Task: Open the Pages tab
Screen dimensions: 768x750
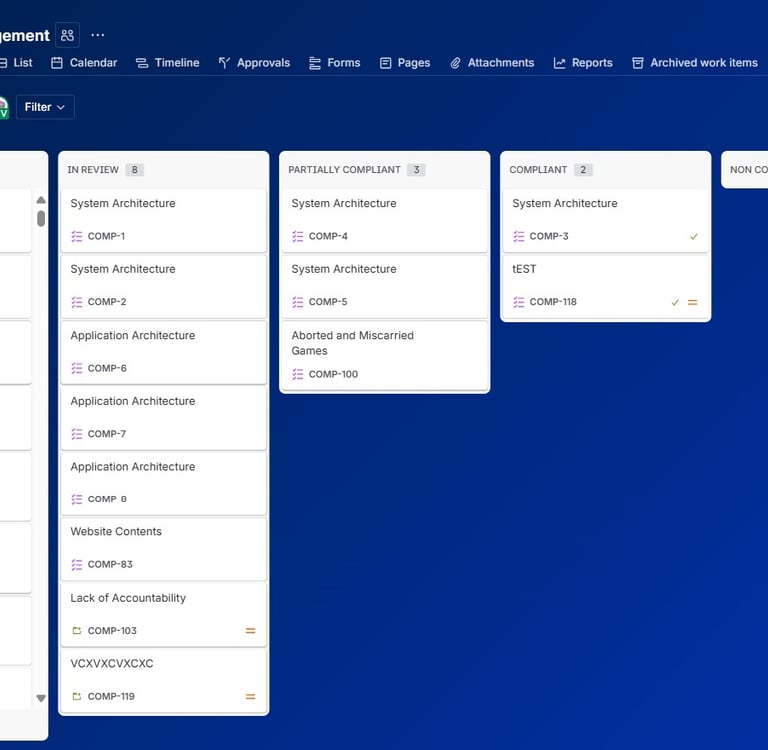Action: 405,63
